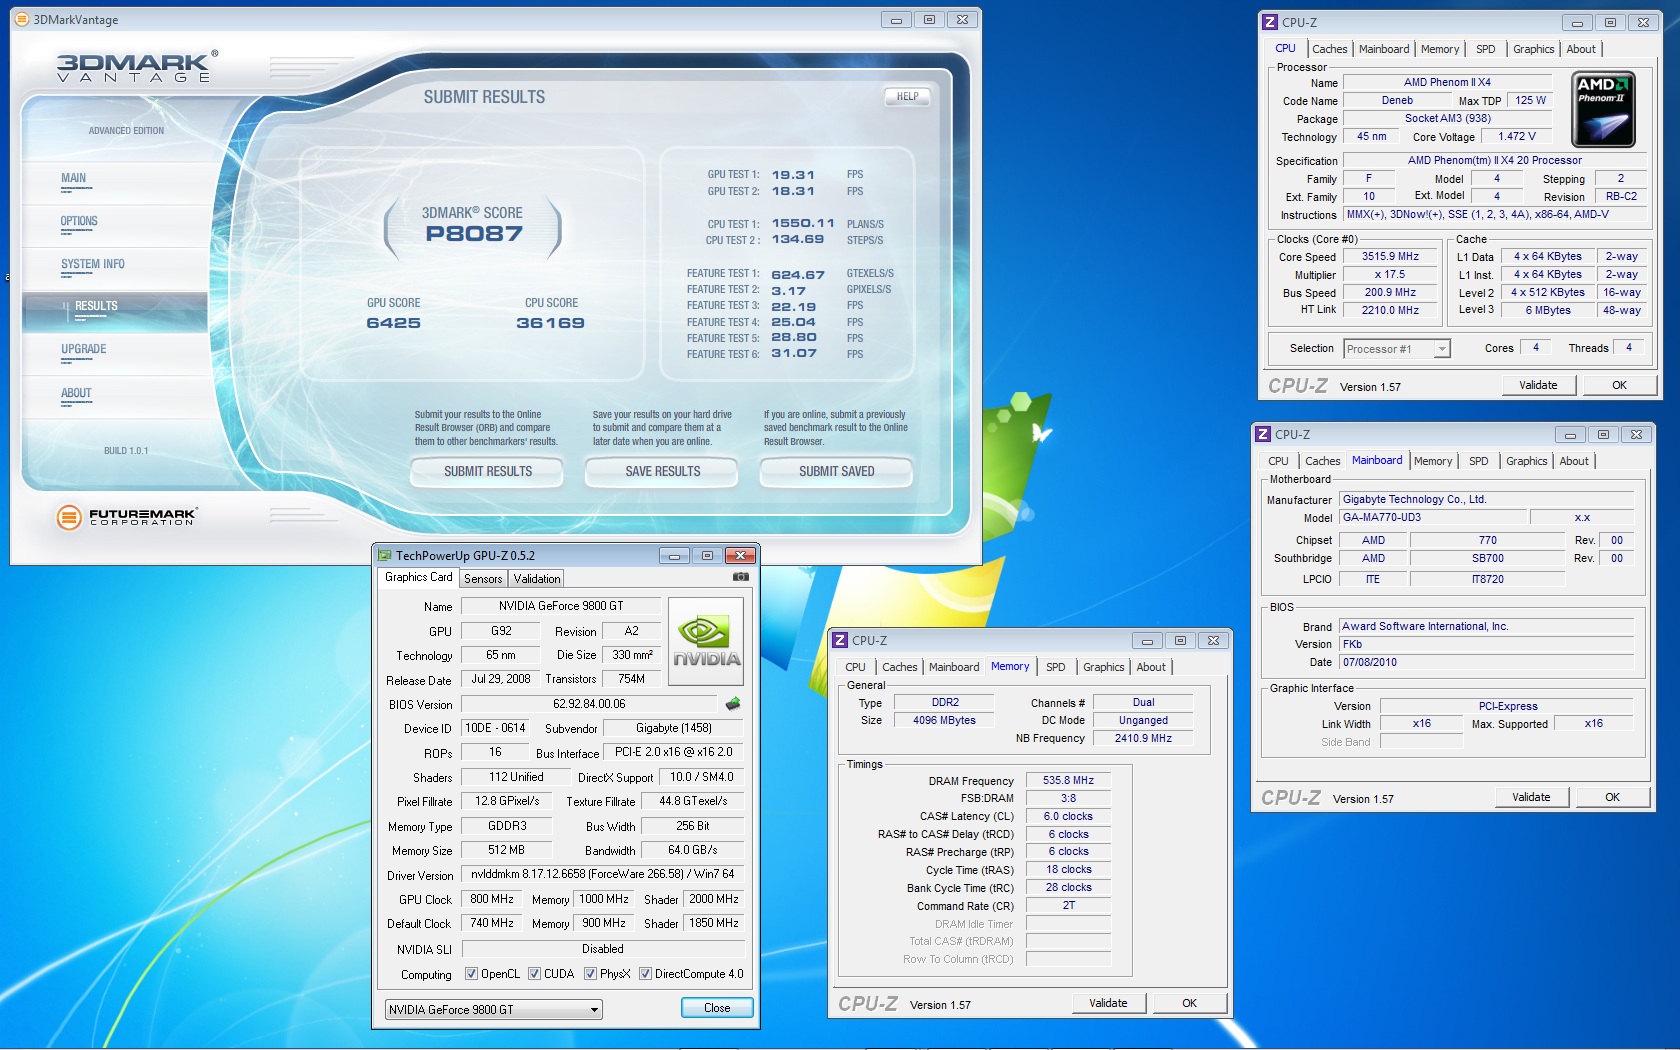The image size is (1680, 1050).
Task: Click the AMD Phenom II logo in CPU-Z
Action: tap(1604, 109)
